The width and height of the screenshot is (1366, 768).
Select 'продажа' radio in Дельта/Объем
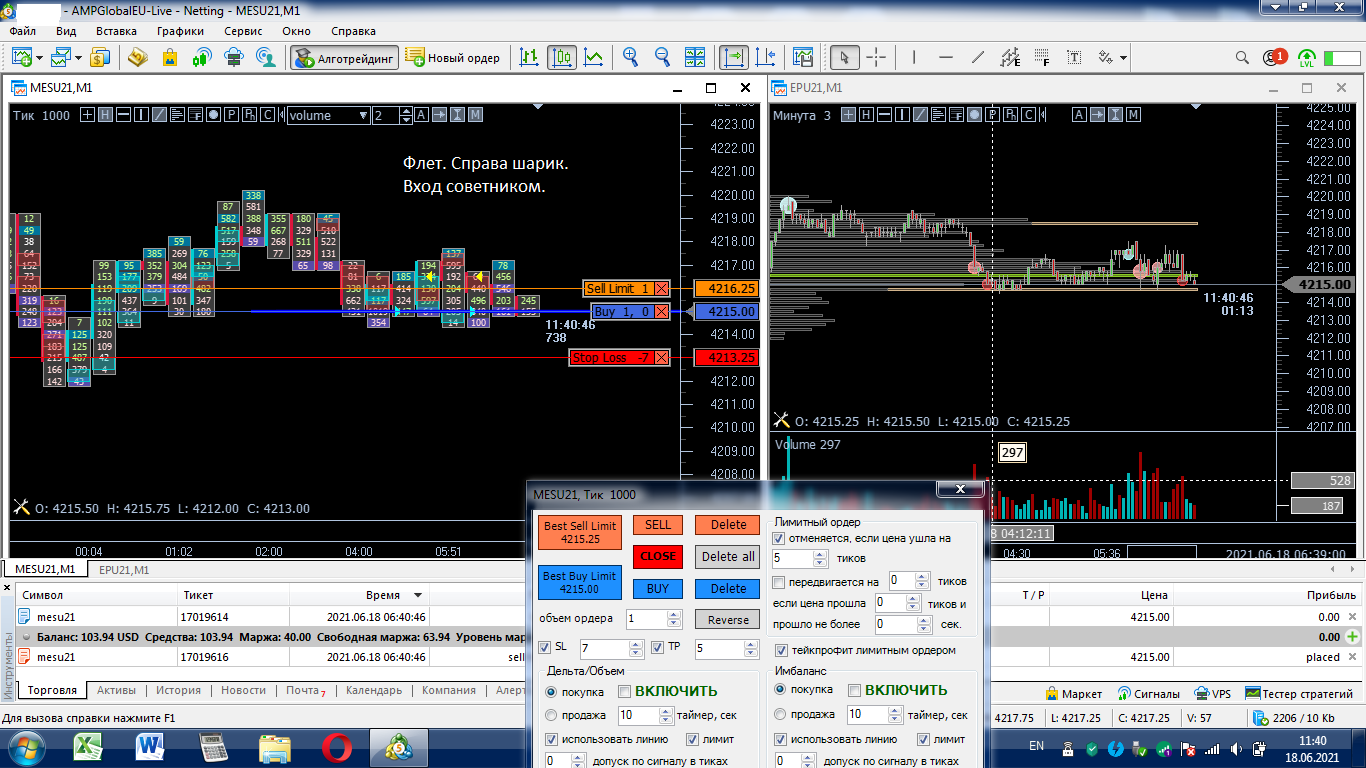click(551, 715)
